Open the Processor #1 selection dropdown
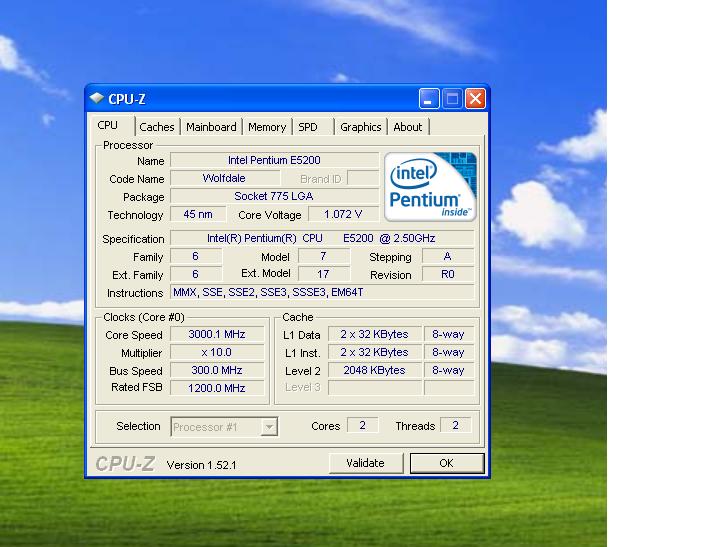720x547 pixels. tap(269, 427)
